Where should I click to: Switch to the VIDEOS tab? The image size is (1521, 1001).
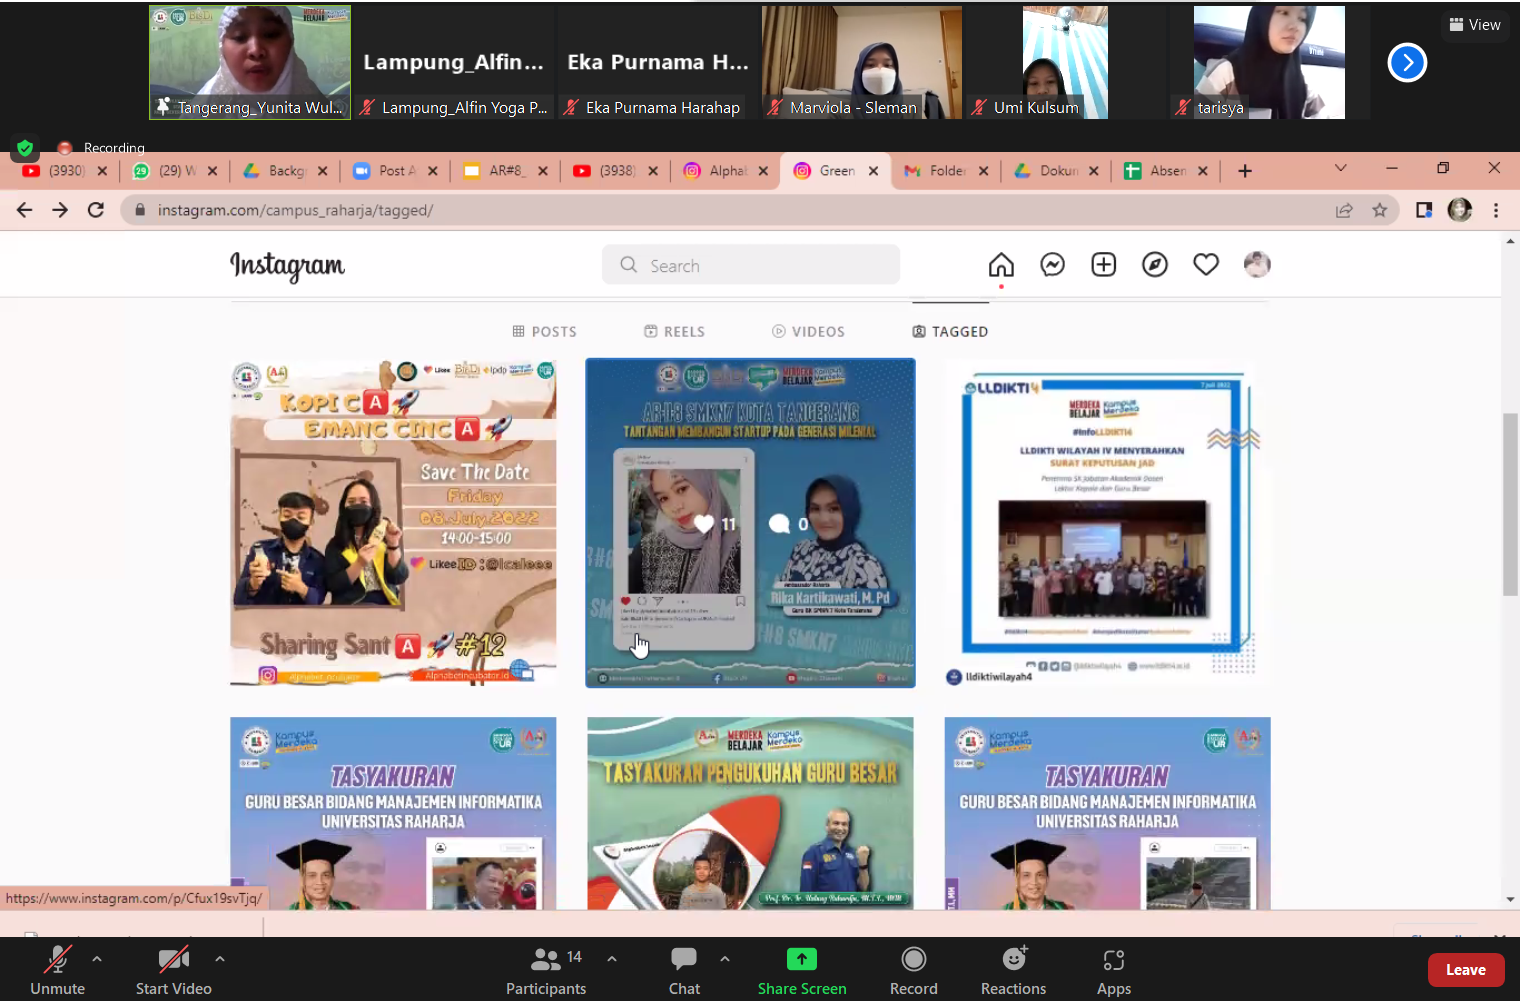click(809, 332)
